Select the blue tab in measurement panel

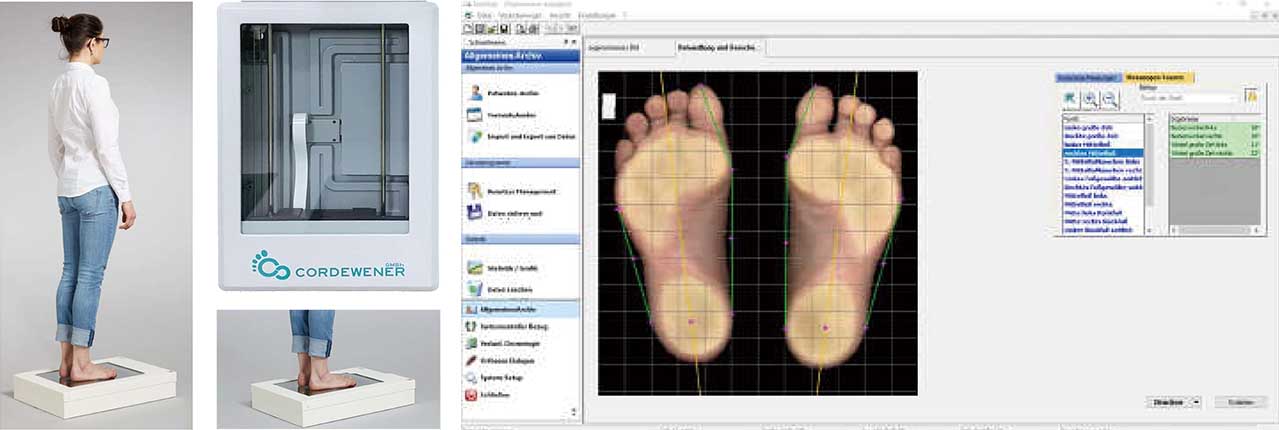pyautogui.click(x=1089, y=77)
